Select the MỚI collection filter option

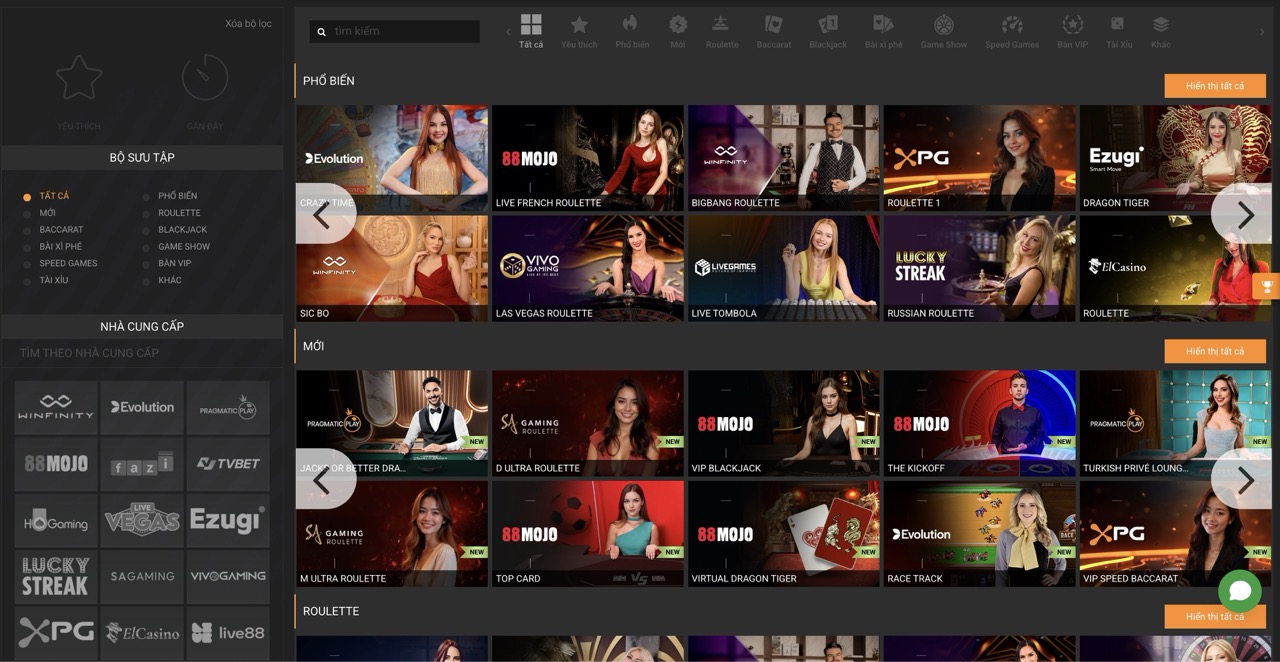tap(48, 213)
